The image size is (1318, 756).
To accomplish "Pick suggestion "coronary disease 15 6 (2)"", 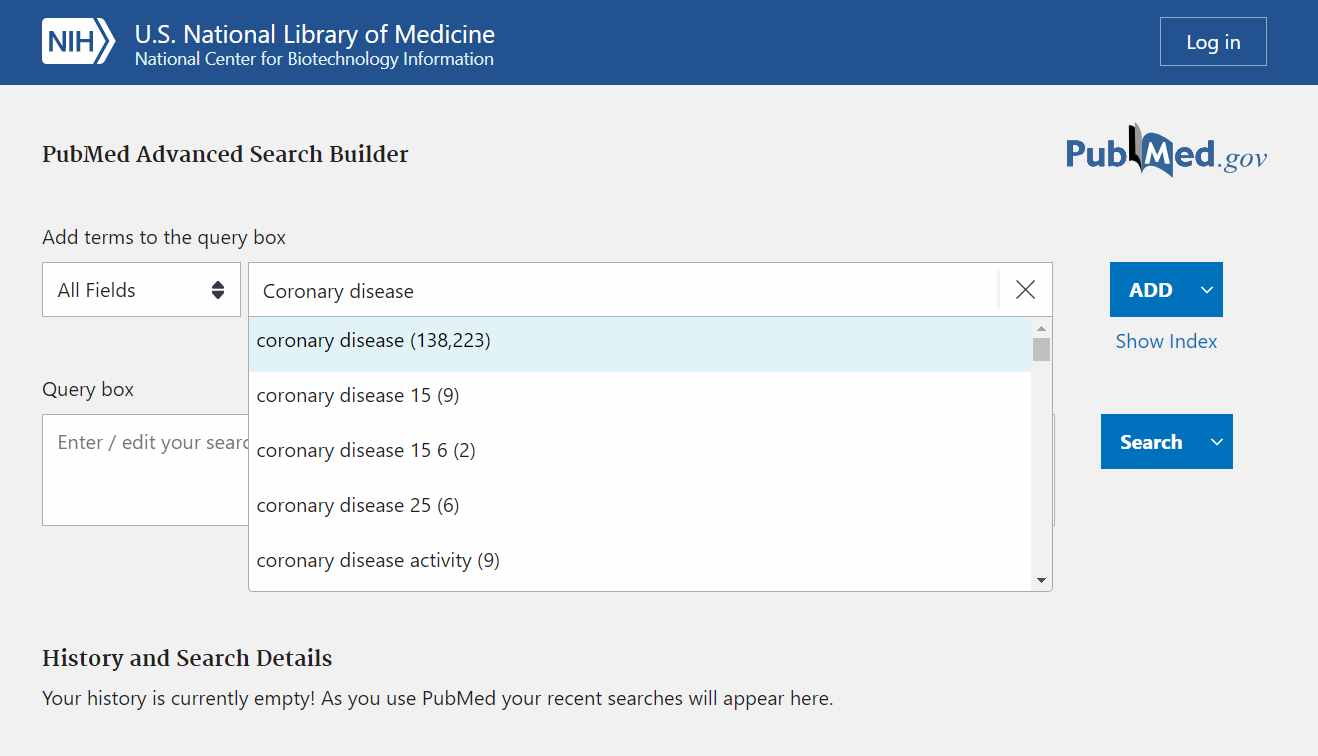I will [366, 451].
